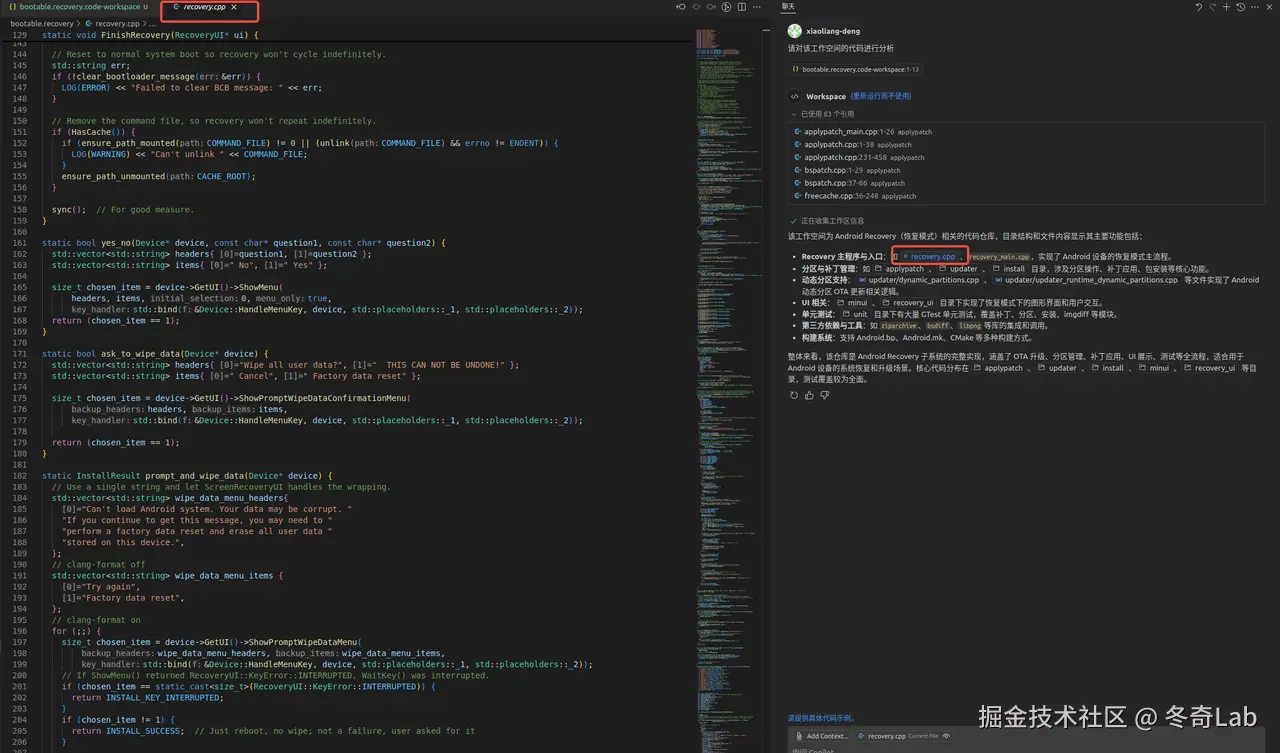This screenshot has height=753, width=1280.
Task: Click the chat history icon in chat panel
Action: pos(1241,7)
